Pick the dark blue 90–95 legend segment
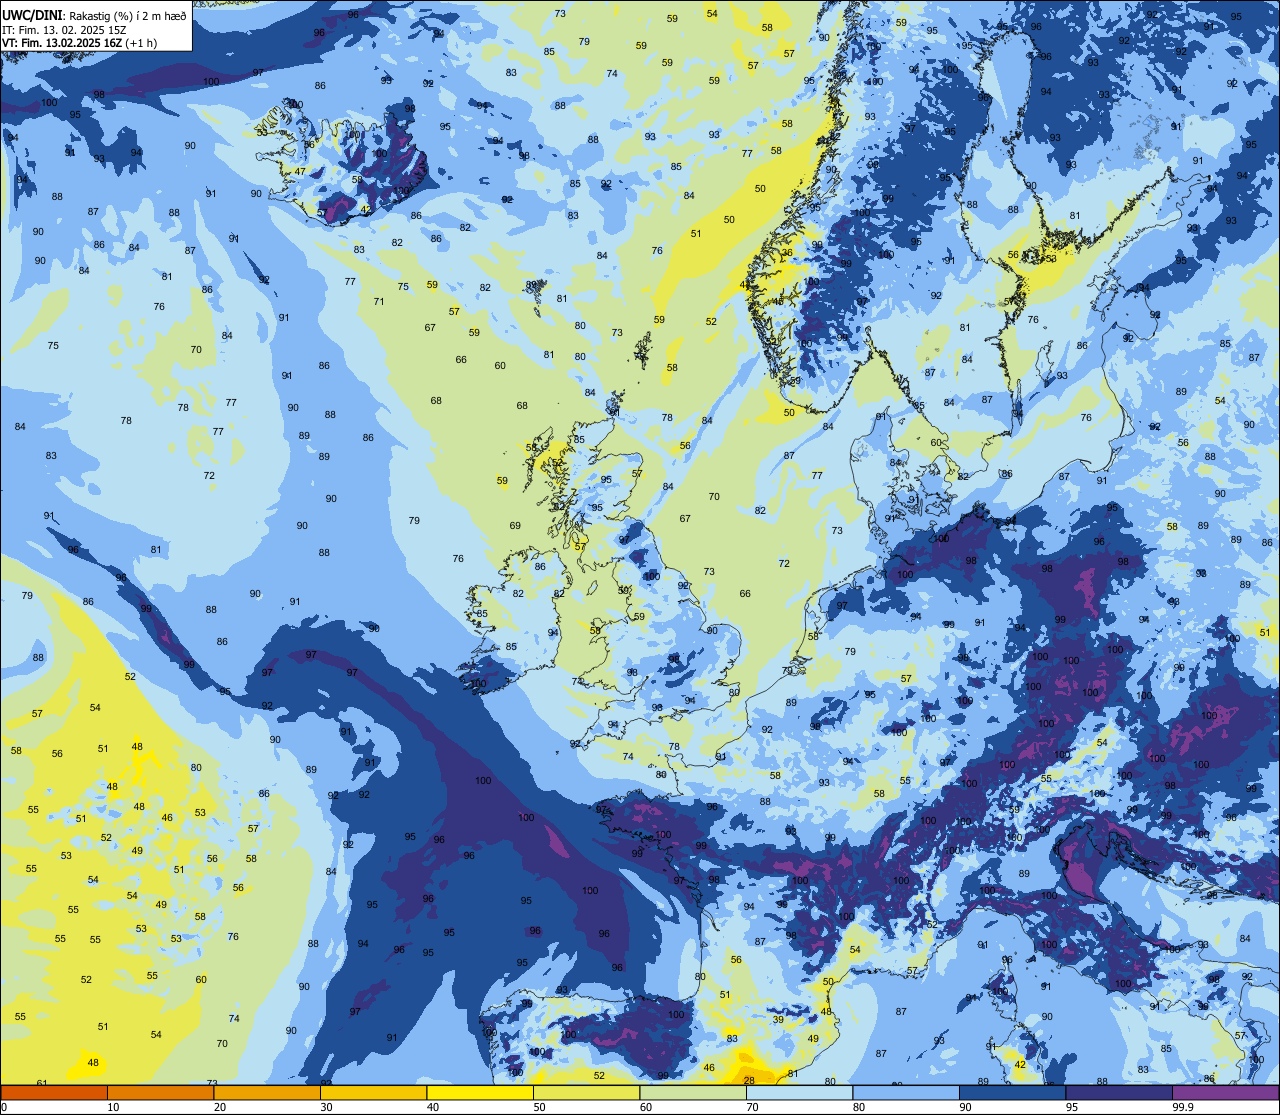This screenshot has width=1280, height=1115. coord(1012,1092)
